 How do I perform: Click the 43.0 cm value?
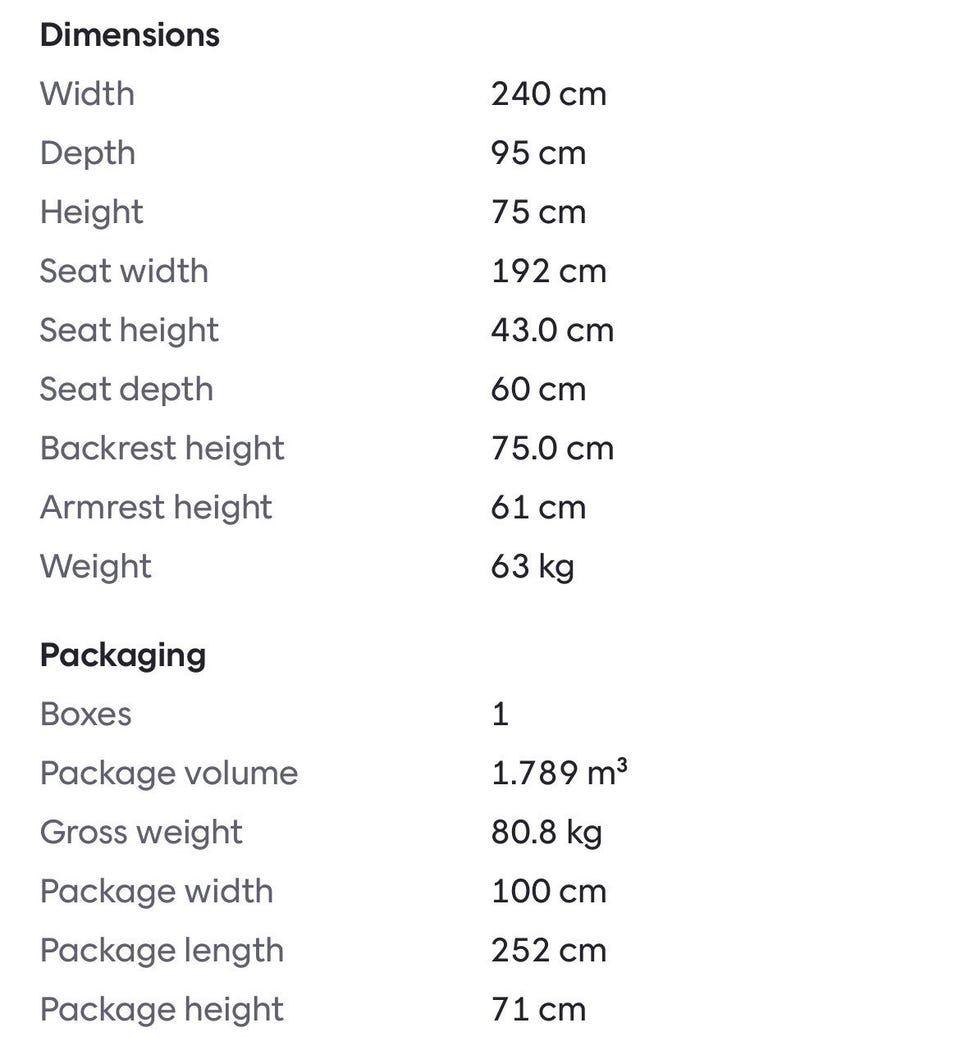[x=552, y=330]
